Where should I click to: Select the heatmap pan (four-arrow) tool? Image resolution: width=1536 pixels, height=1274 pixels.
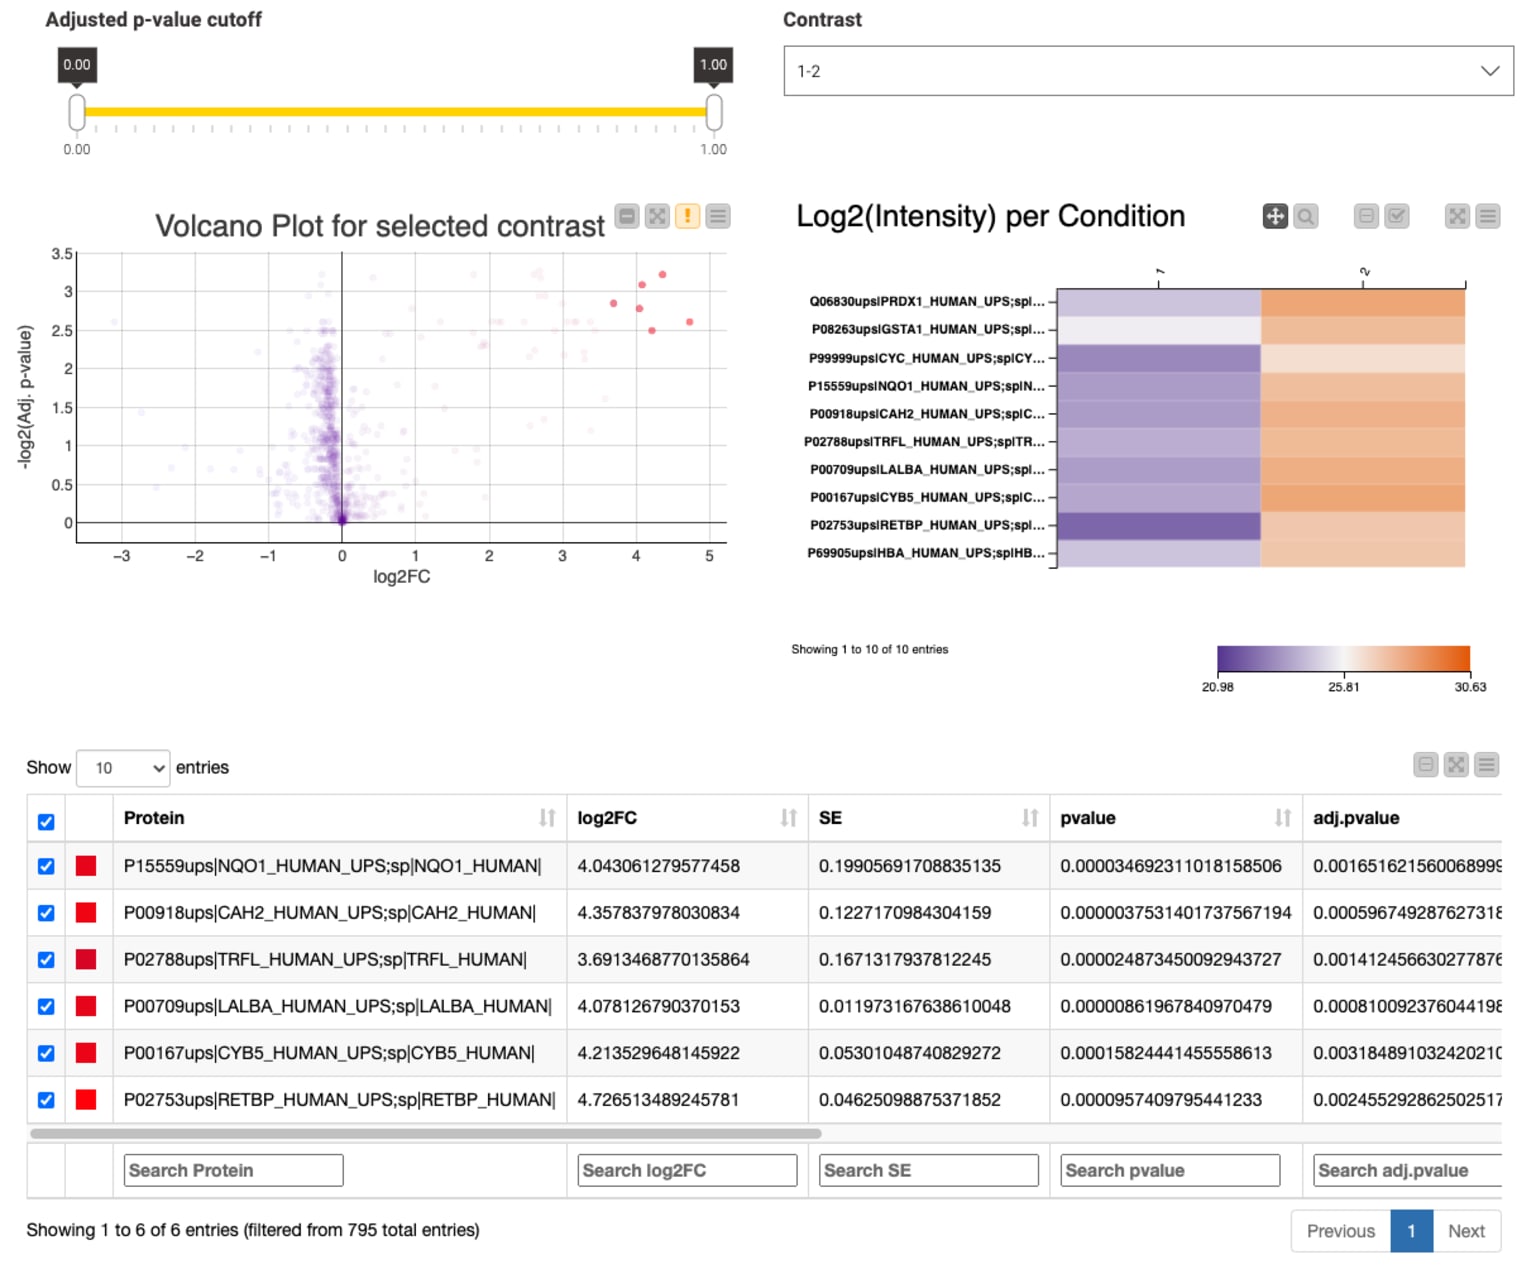pos(1275,216)
